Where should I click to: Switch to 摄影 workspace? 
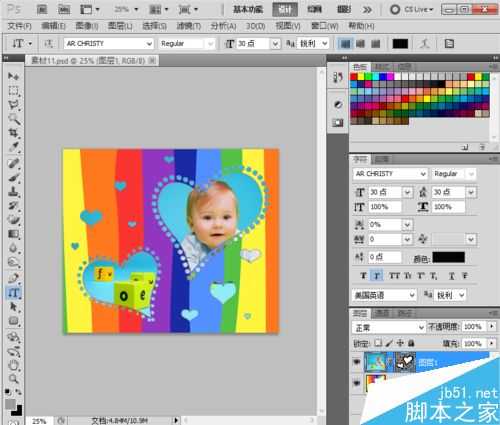click(344, 9)
